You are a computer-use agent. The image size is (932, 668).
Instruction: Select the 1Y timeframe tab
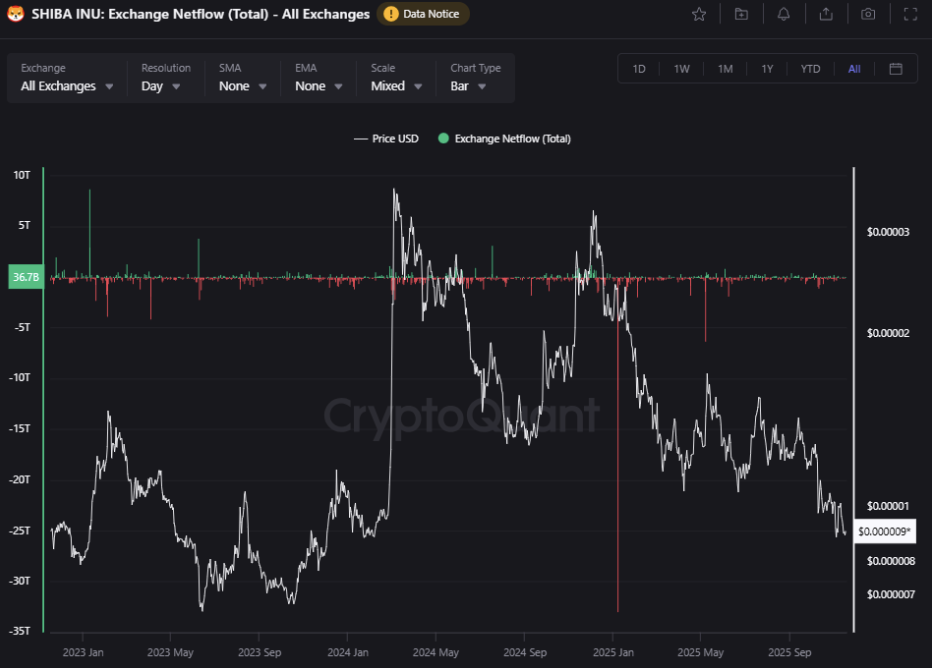(767, 69)
